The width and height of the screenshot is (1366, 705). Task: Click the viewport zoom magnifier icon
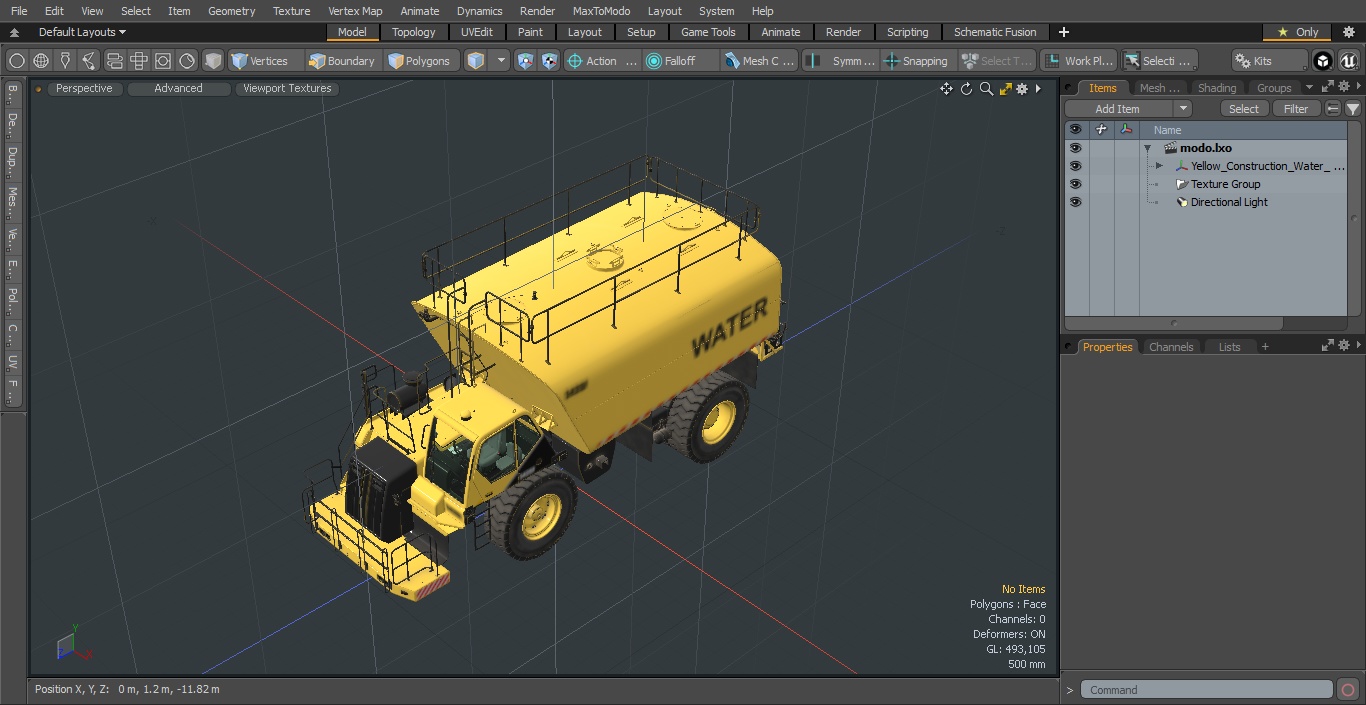click(x=986, y=89)
